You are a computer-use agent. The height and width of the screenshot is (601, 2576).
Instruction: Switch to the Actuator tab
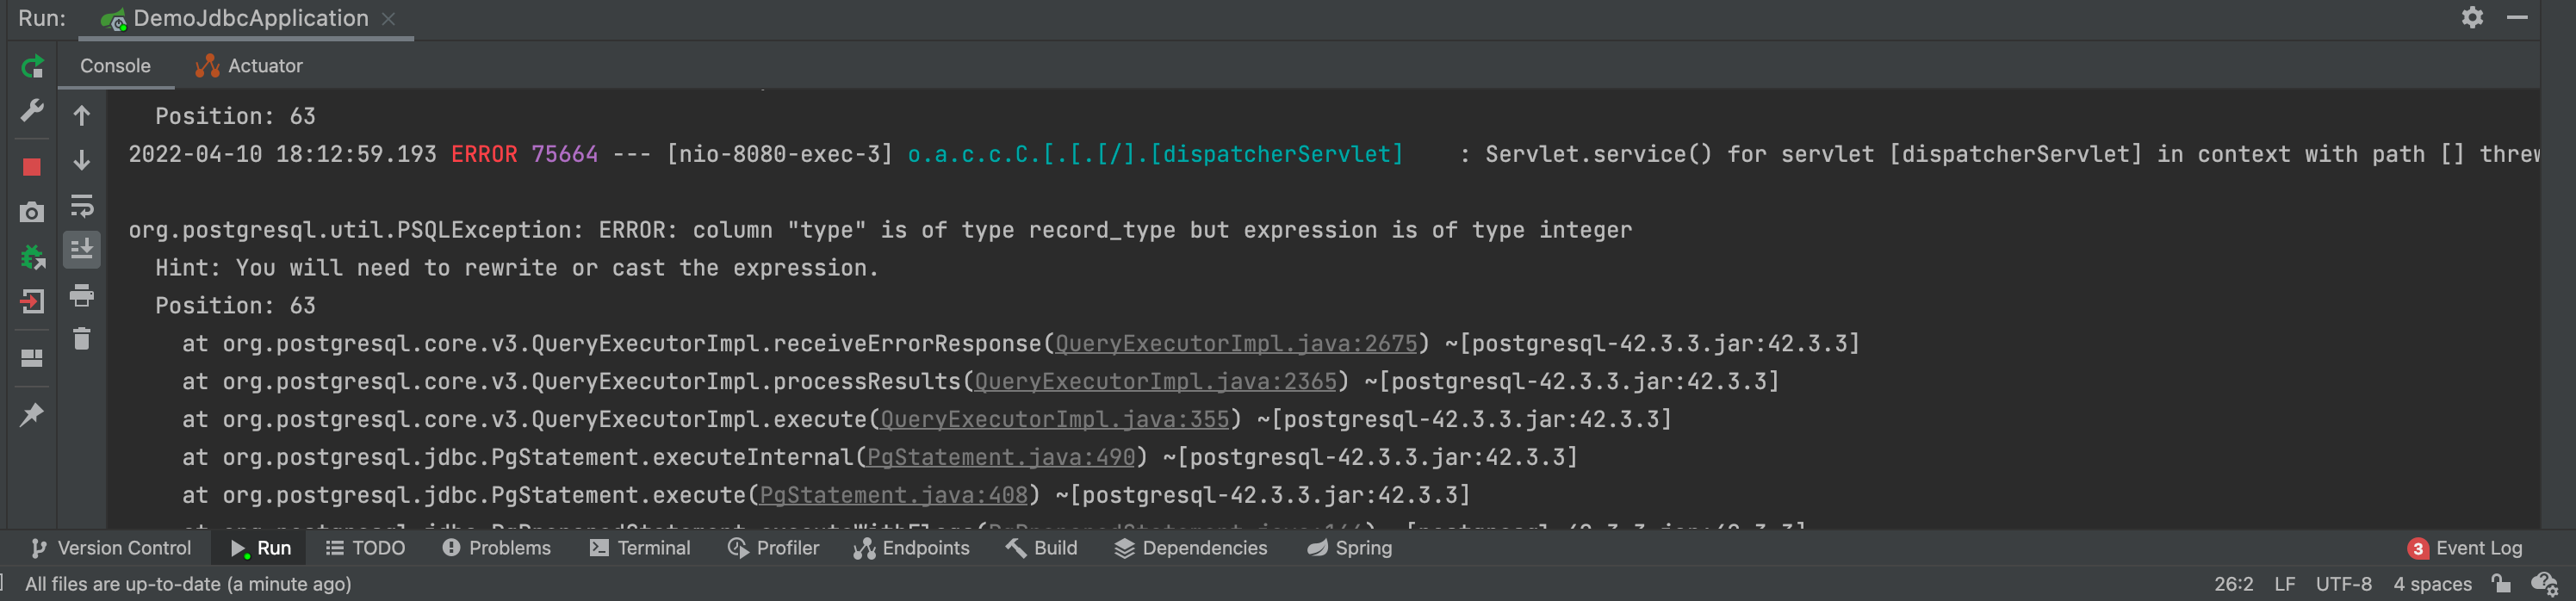tap(249, 66)
